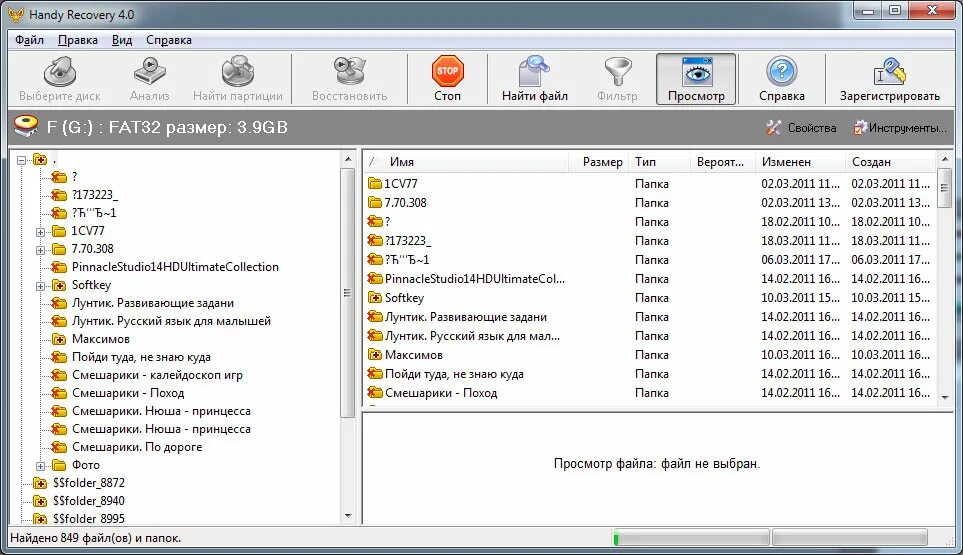Viewport: 963px width, 555px height.
Task: Open disk Properties (Свойства)
Action: [801, 128]
